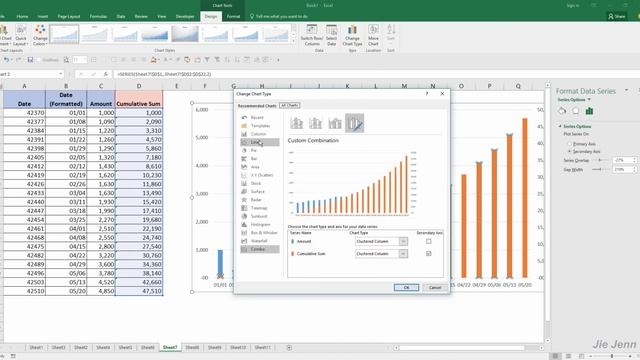This screenshot has height=360, width=640.
Task: Pick the Histogram chart category
Action: pyautogui.click(x=260, y=224)
